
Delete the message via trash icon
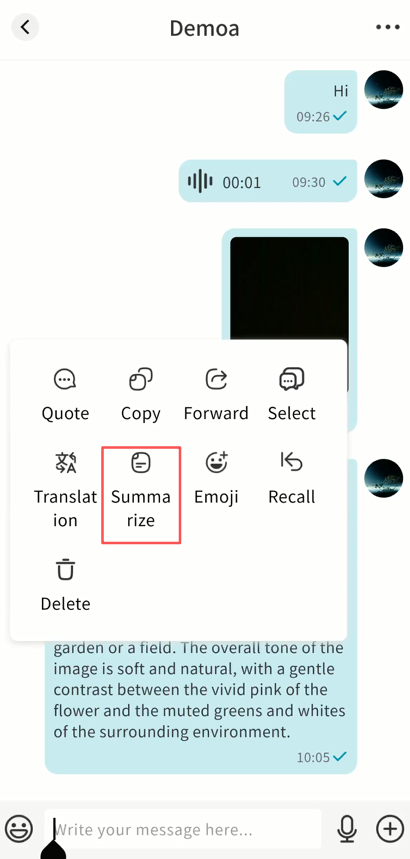(65, 570)
